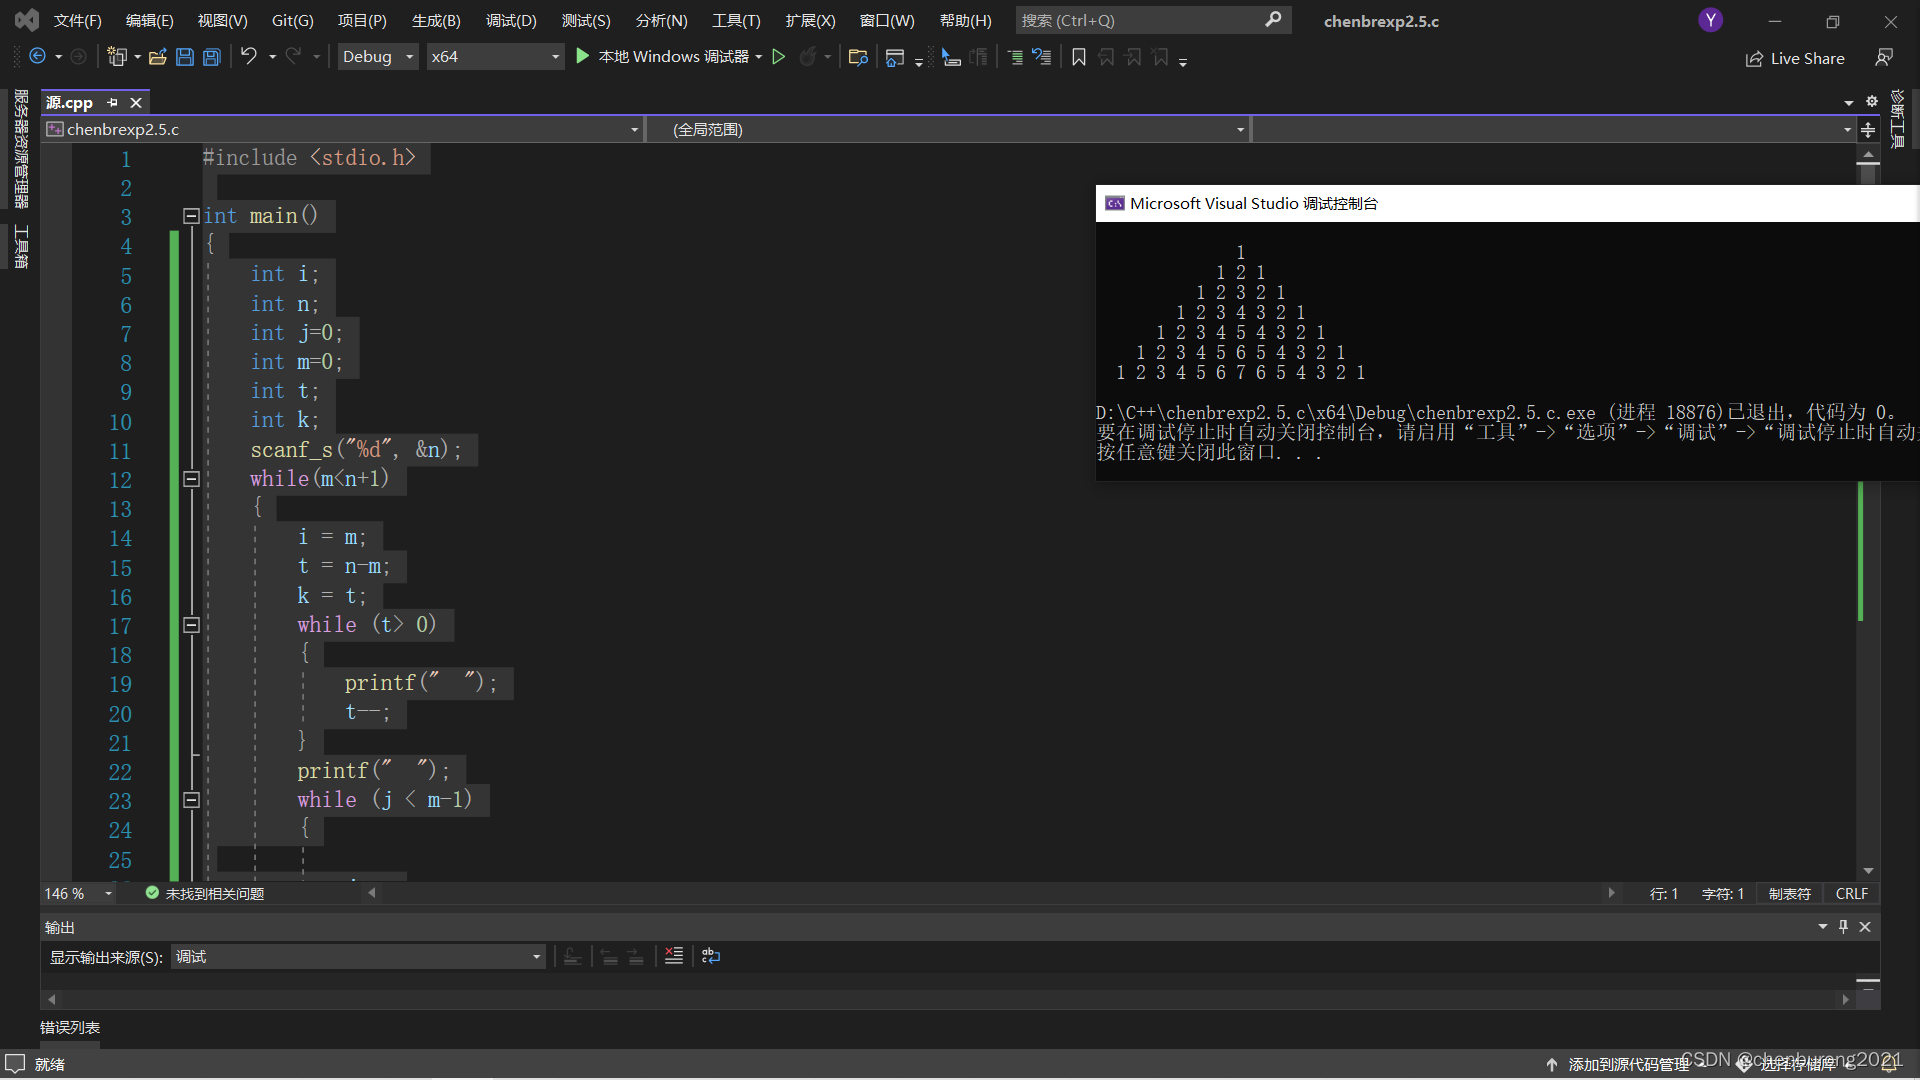Click the search magnifier icon in search box

coord(1273,20)
